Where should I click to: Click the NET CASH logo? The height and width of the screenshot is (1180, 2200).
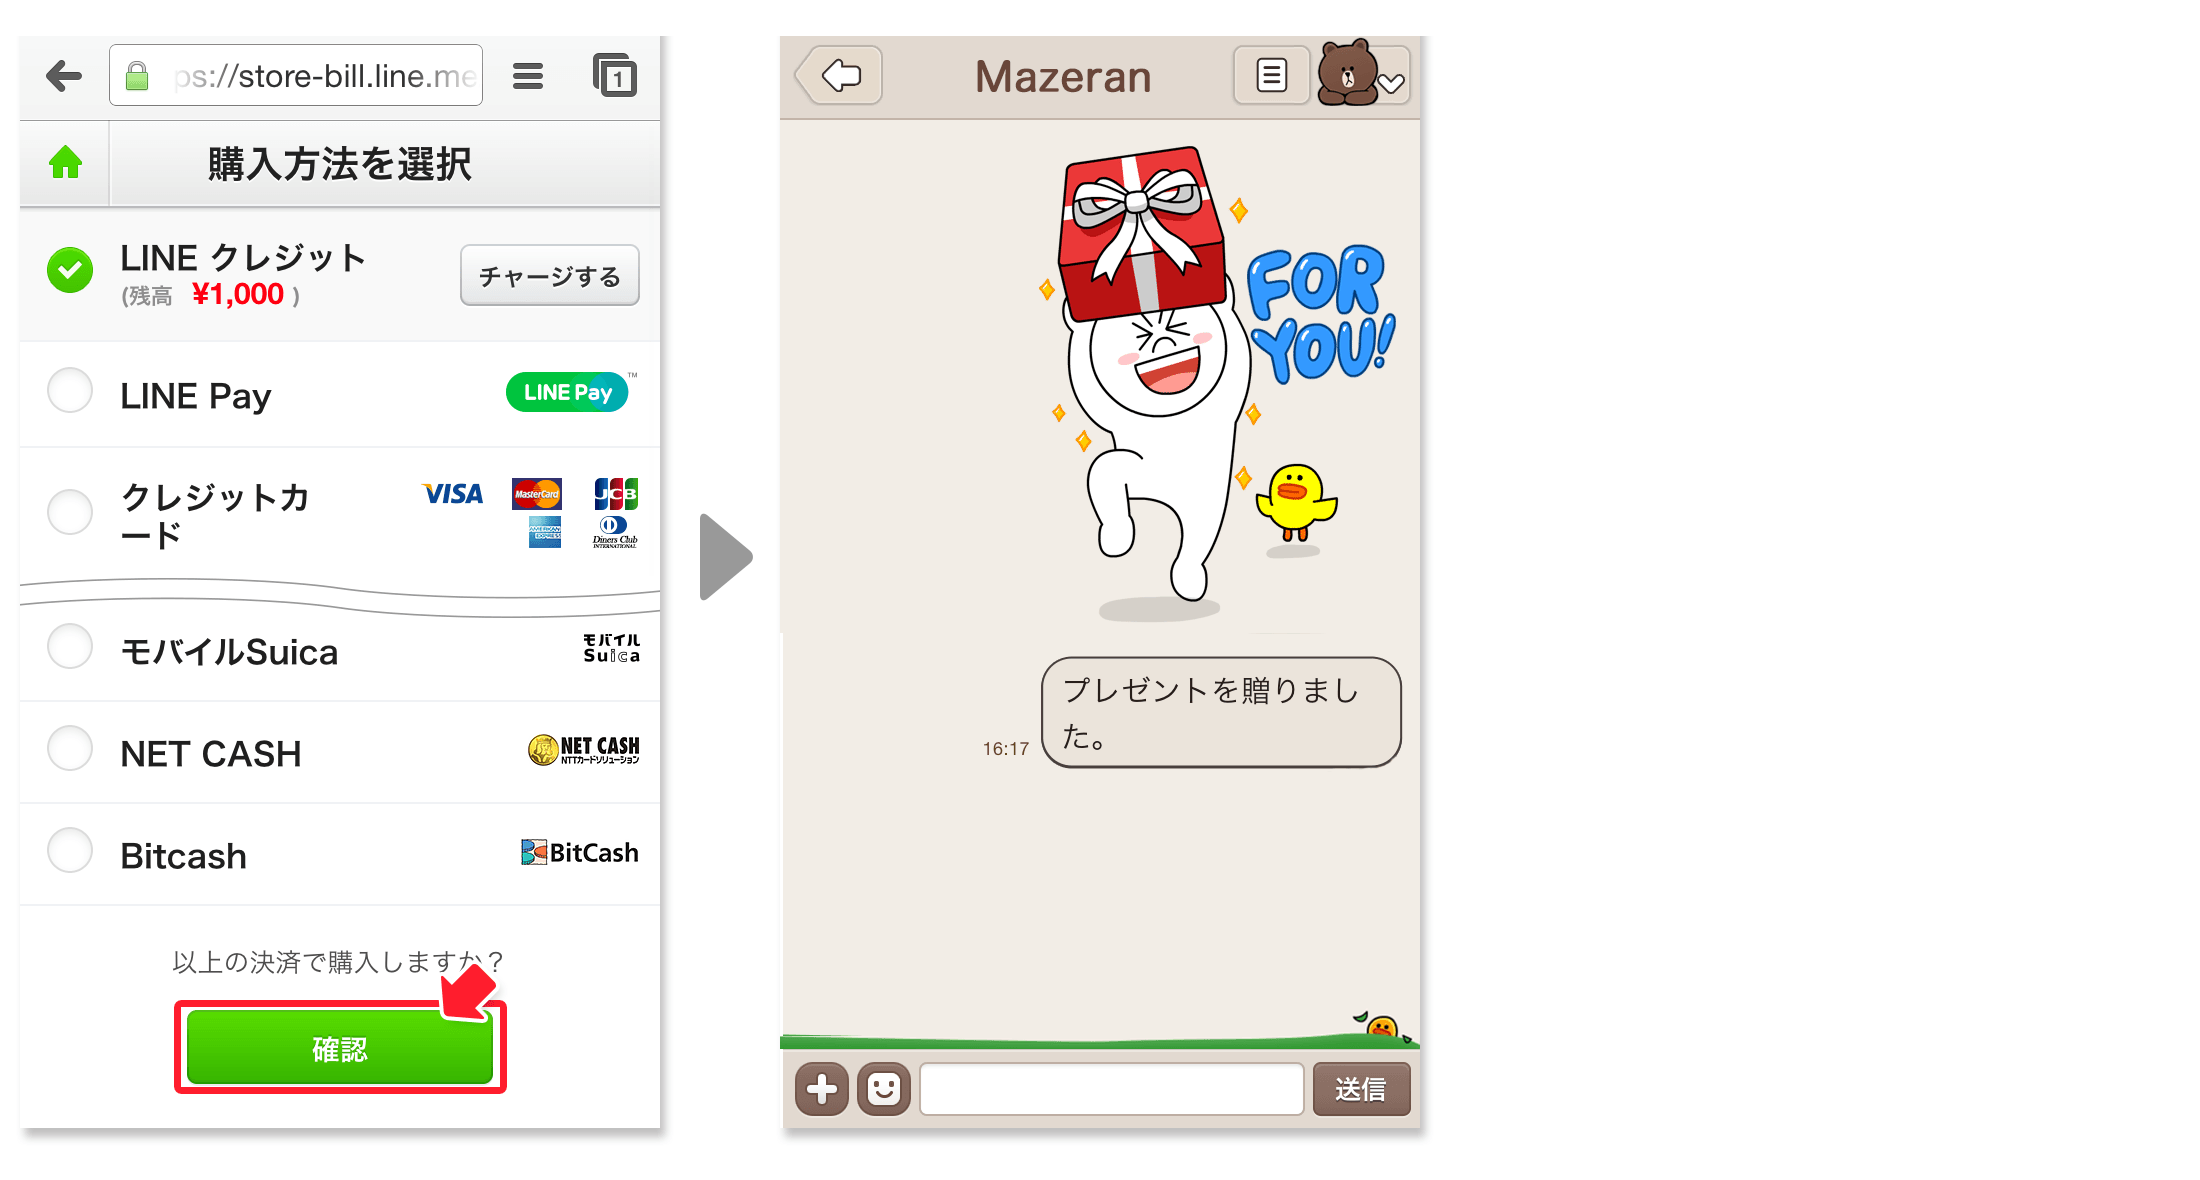coord(584,750)
